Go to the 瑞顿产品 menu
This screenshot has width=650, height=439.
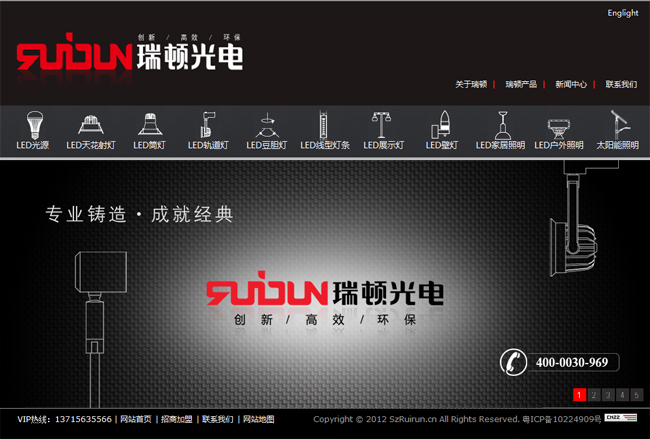[x=521, y=85]
